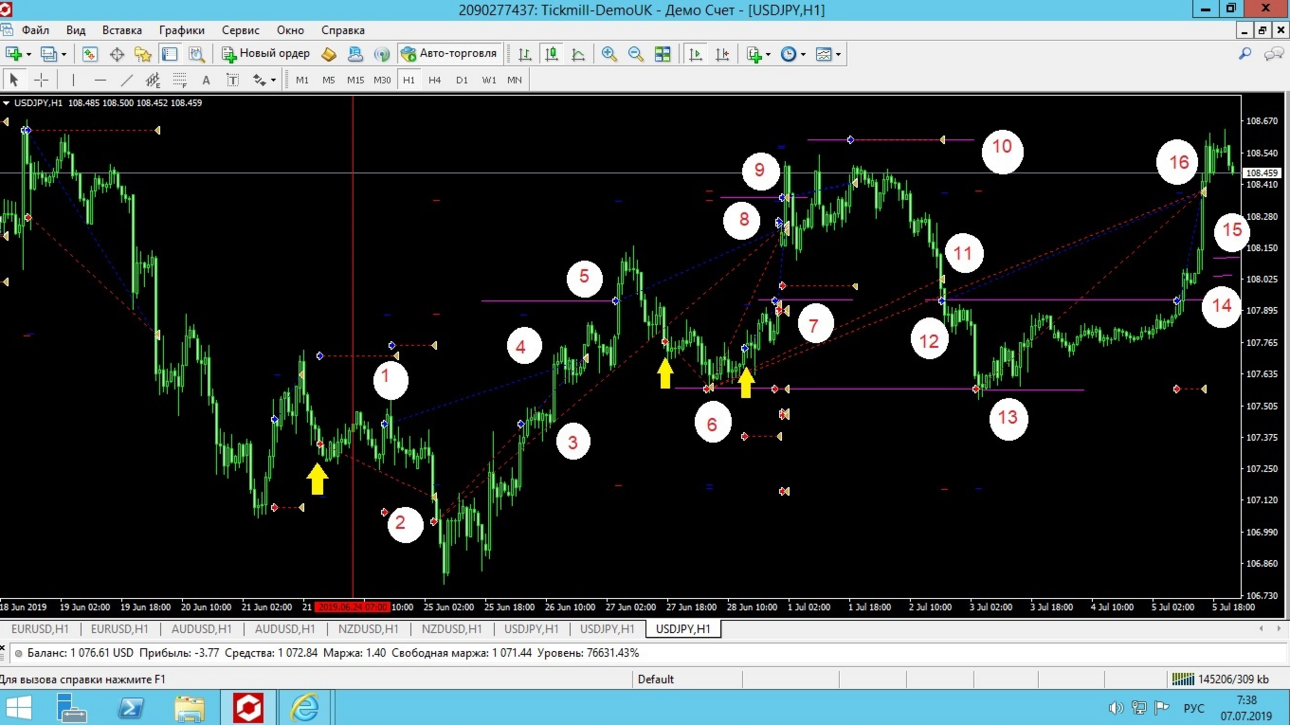Open the indicators list dropdown arrow

pos(768,54)
